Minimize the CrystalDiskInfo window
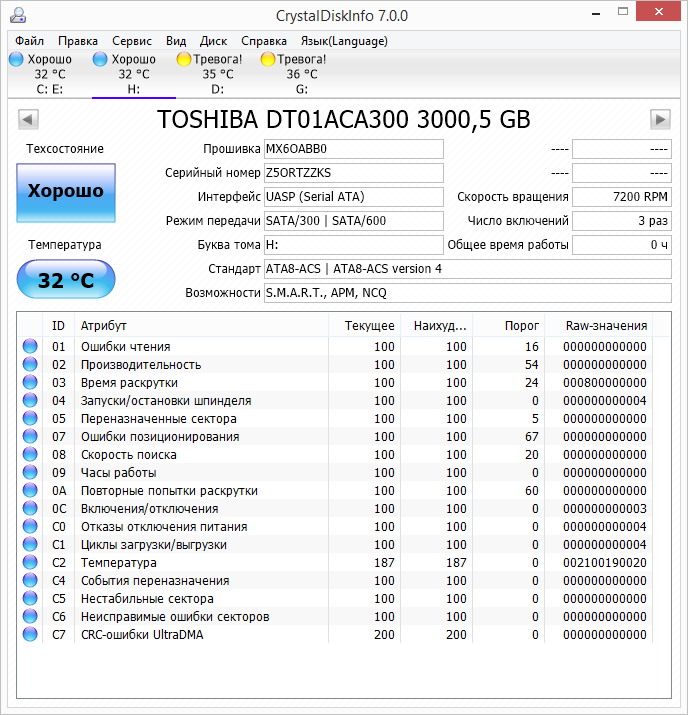 596,13
